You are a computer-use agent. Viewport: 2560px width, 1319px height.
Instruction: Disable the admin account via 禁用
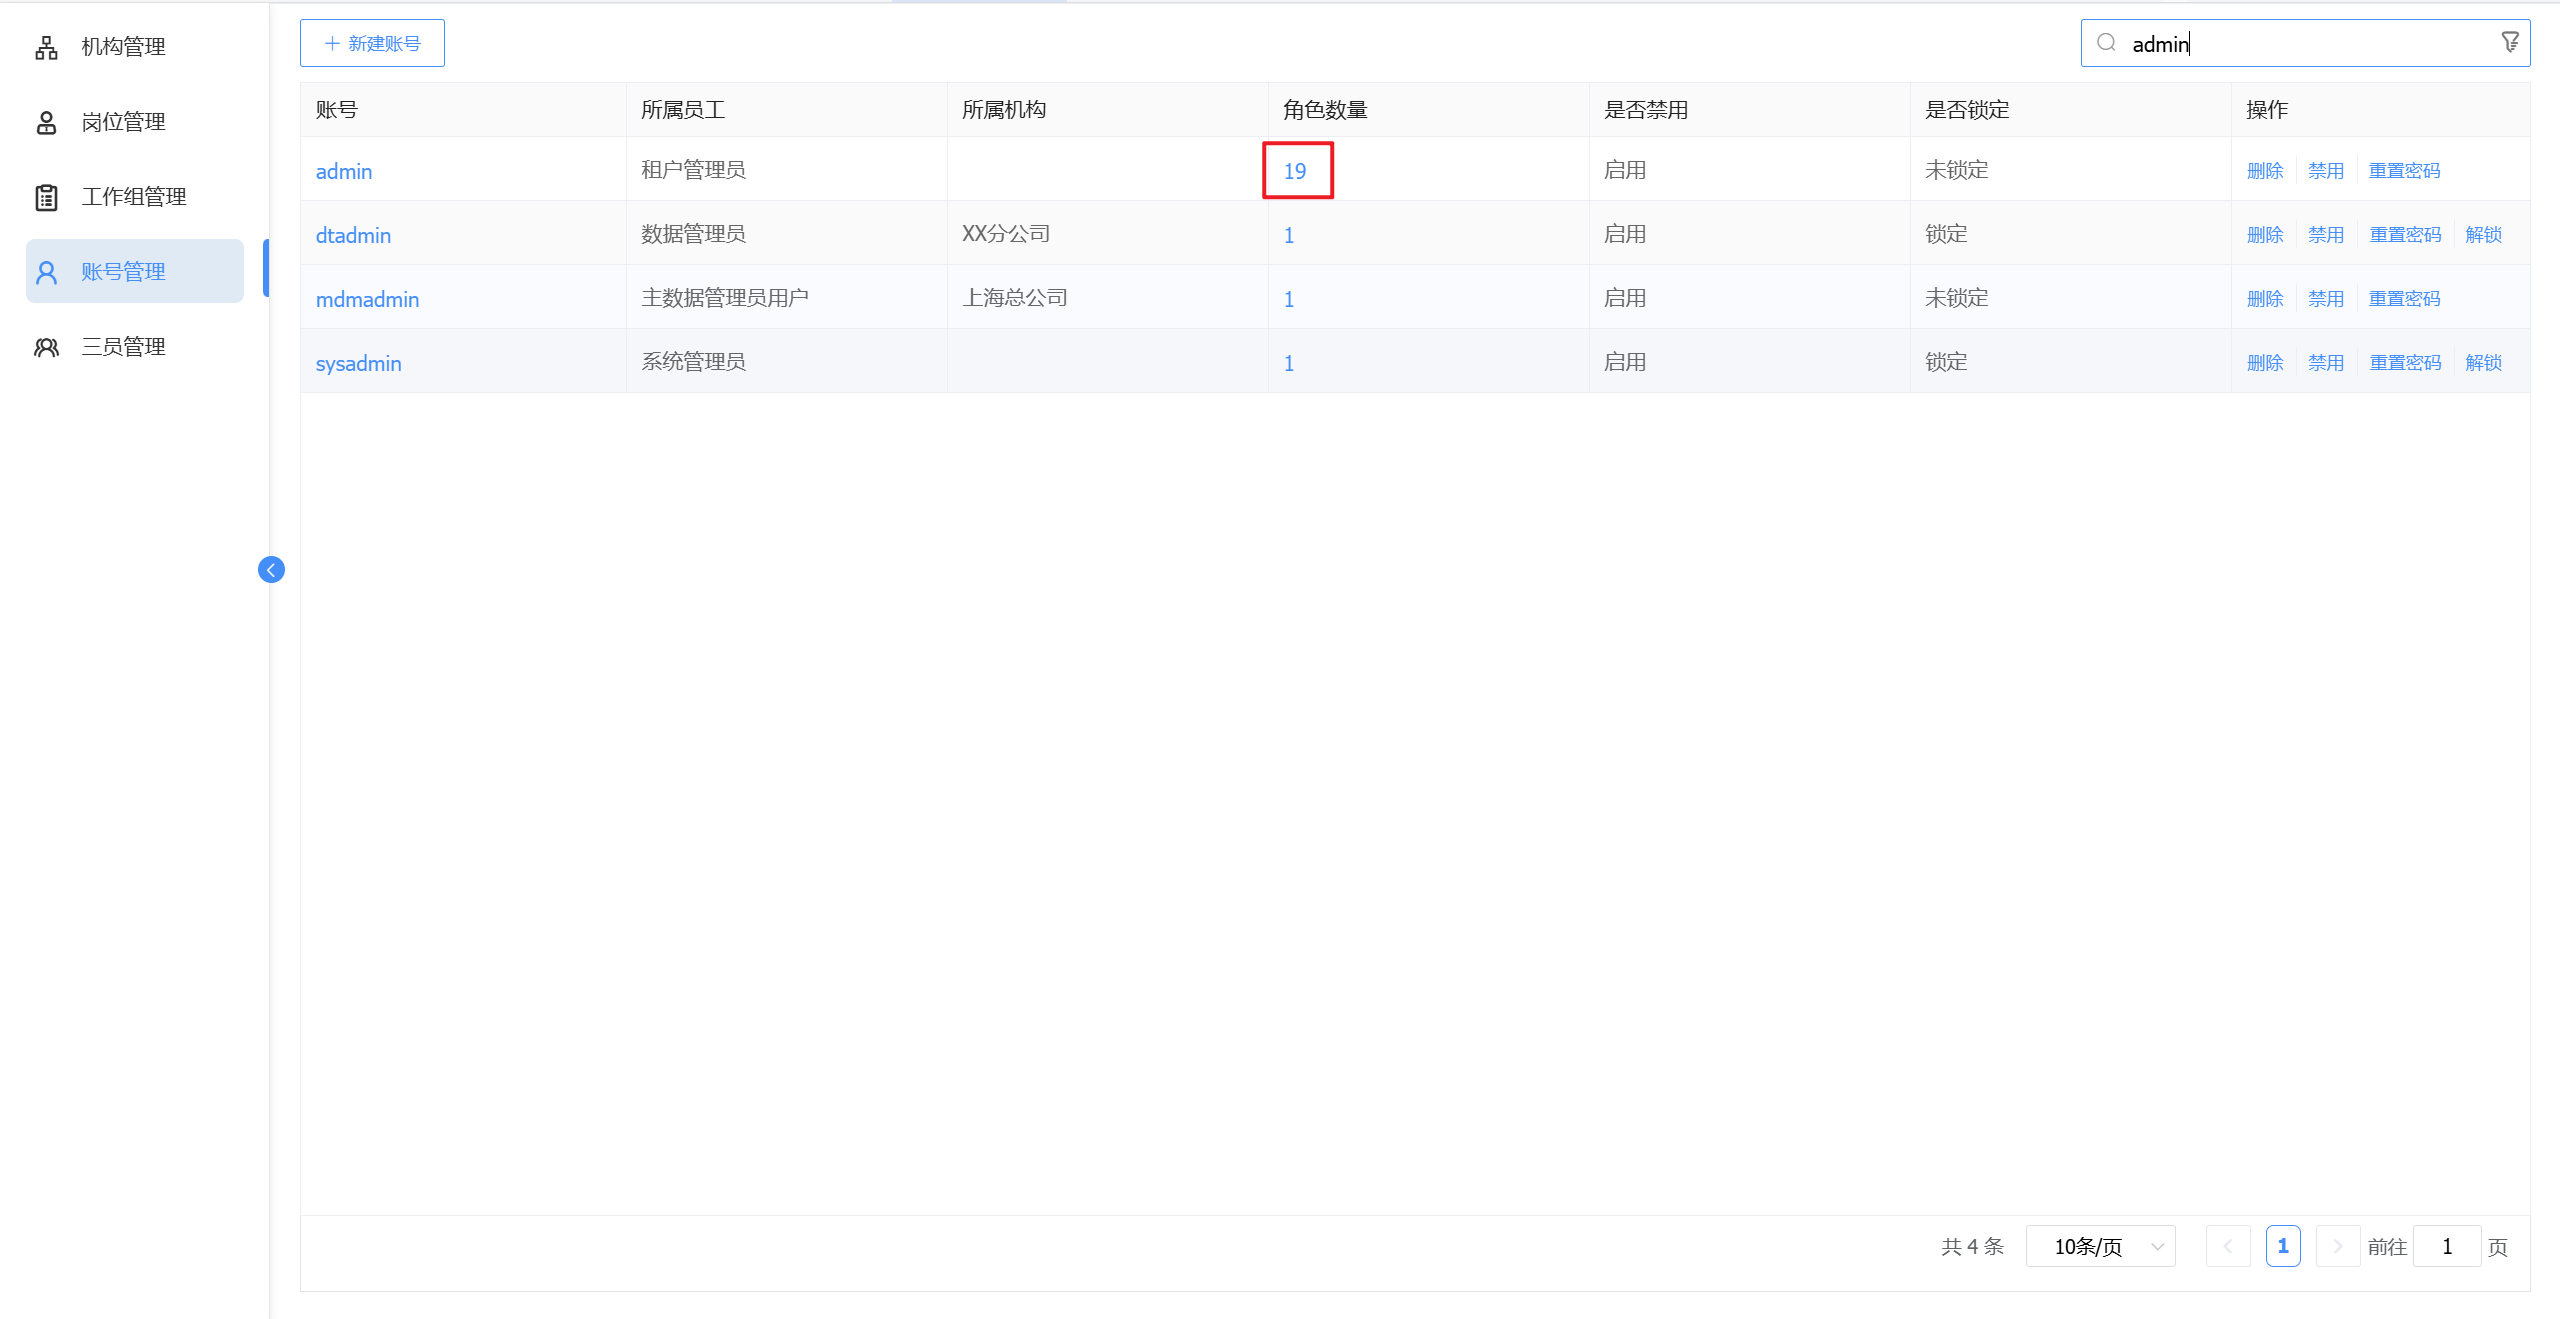point(2325,171)
